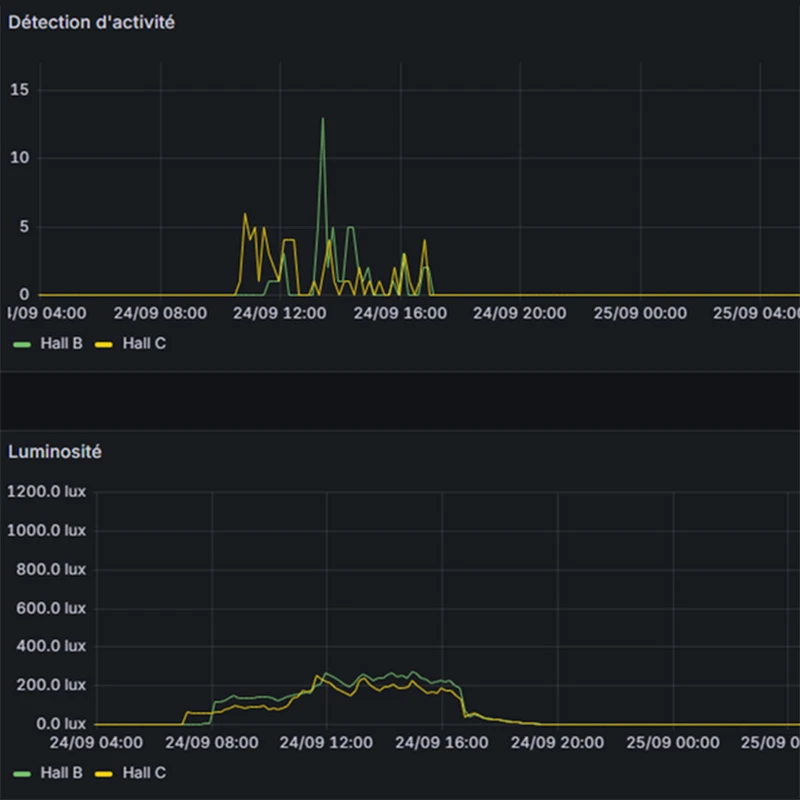This screenshot has height=800, width=800.
Task: Click green Hall B color swatch in activity legend
Action: [22, 343]
